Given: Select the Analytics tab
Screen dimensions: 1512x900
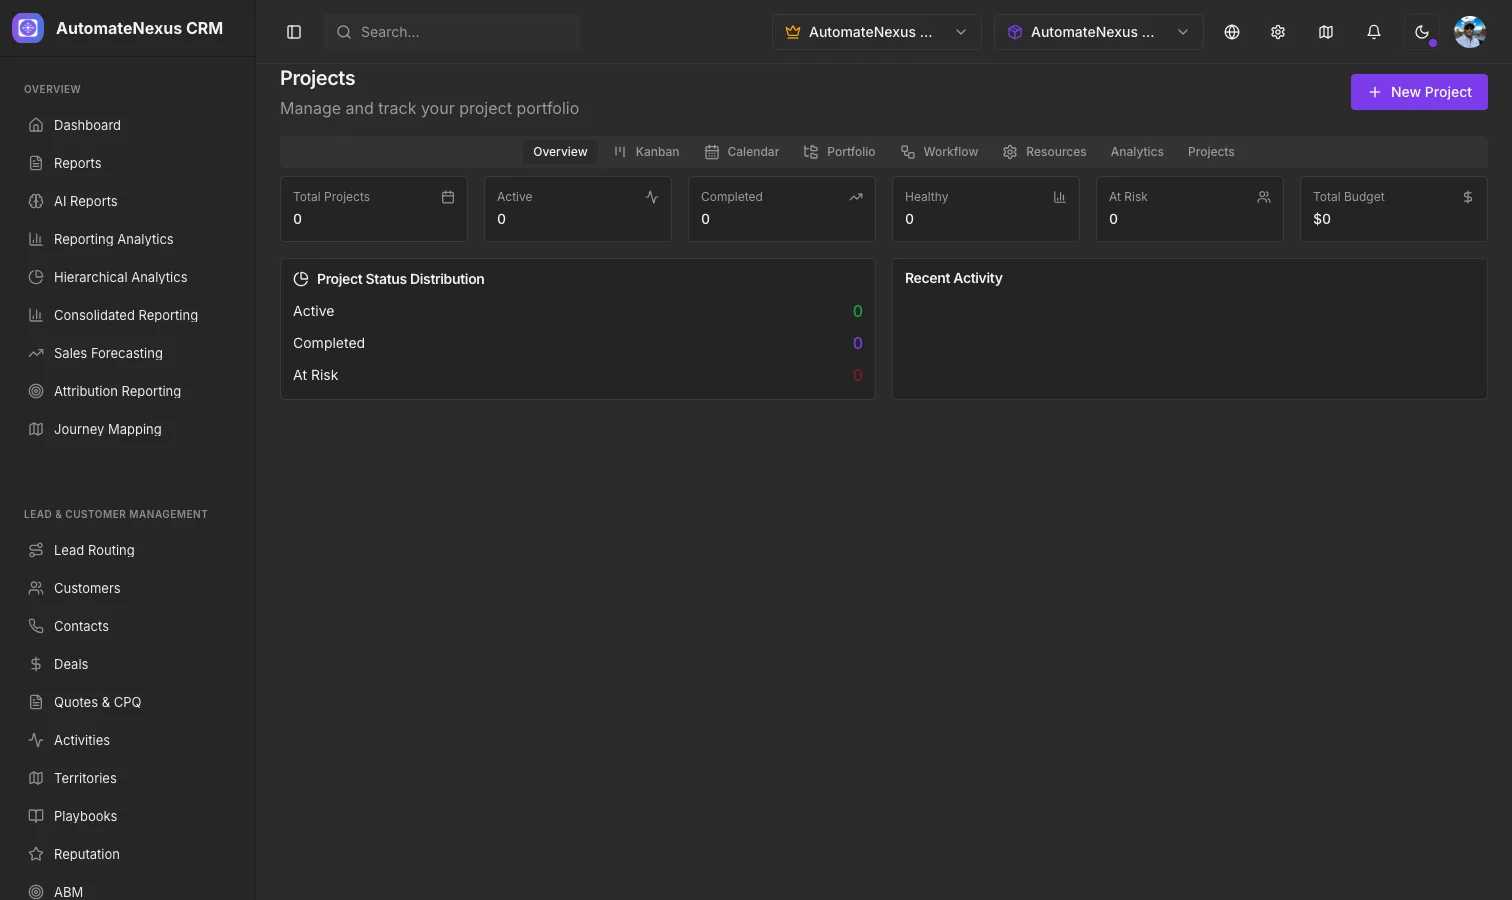Looking at the screenshot, I should pos(1137,152).
